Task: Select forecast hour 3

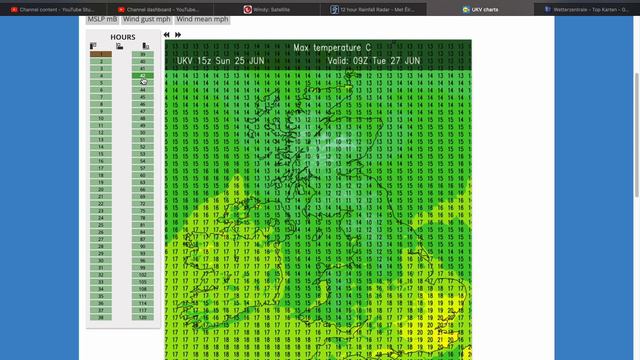Action: pyautogui.click(x=101, y=69)
